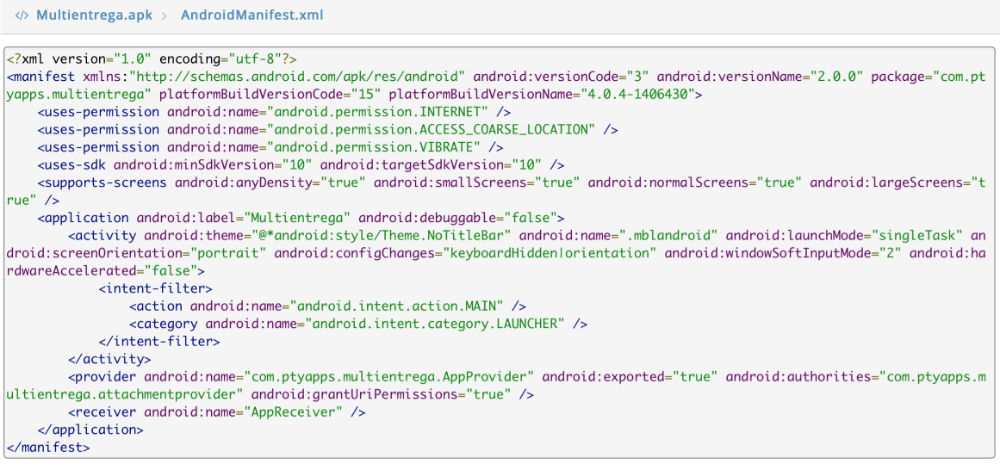Open the Multientrega.apk breadcrumb link

[90, 17]
